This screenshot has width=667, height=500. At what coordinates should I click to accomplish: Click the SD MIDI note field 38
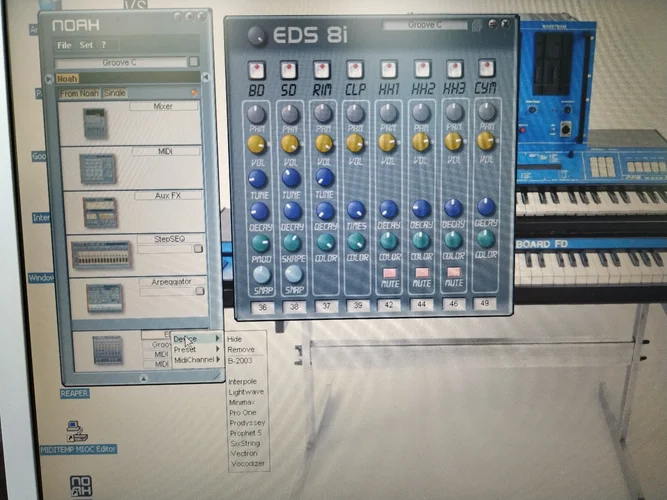pos(294,307)
